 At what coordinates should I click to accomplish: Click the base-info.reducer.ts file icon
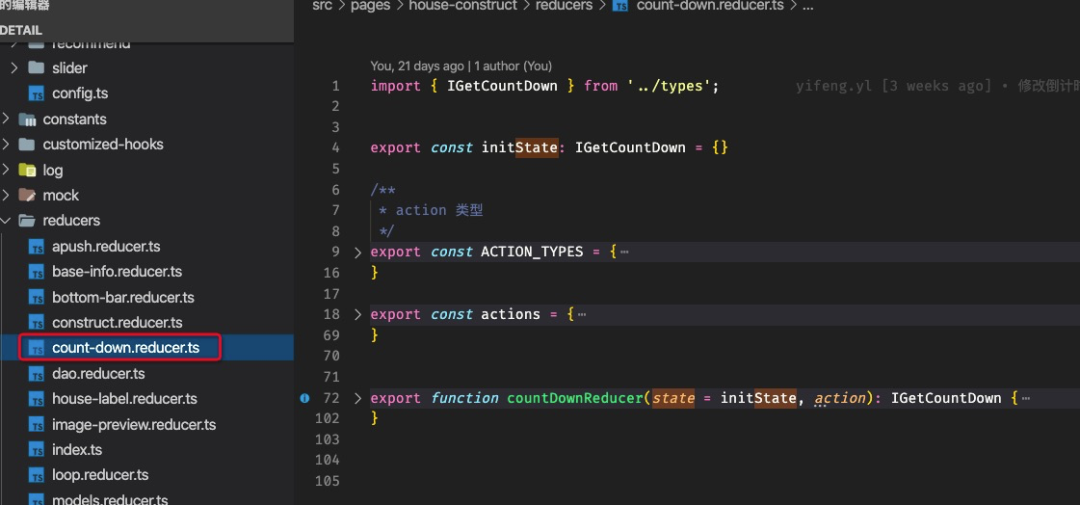pos(37,272)
